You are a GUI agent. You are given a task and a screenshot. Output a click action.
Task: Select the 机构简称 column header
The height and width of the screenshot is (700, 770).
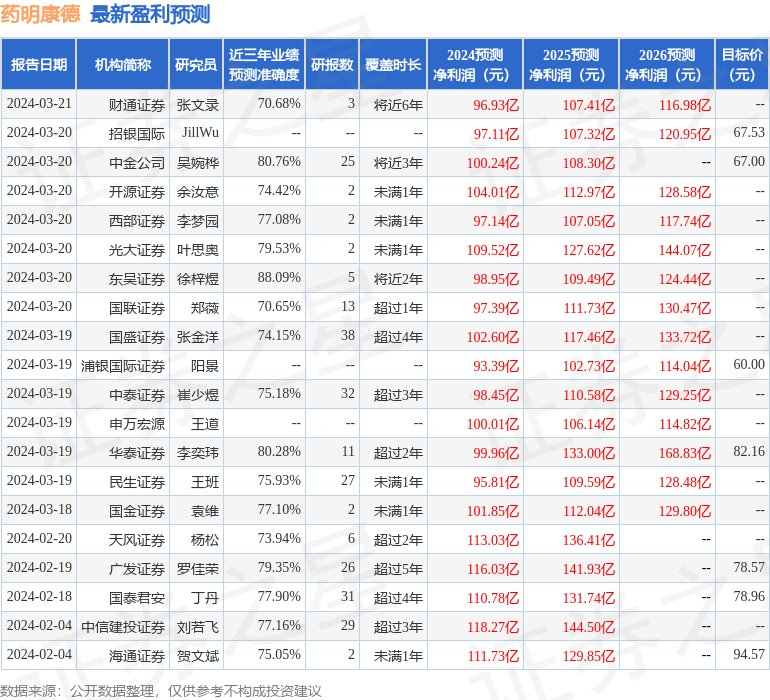(x=123, y=64)
